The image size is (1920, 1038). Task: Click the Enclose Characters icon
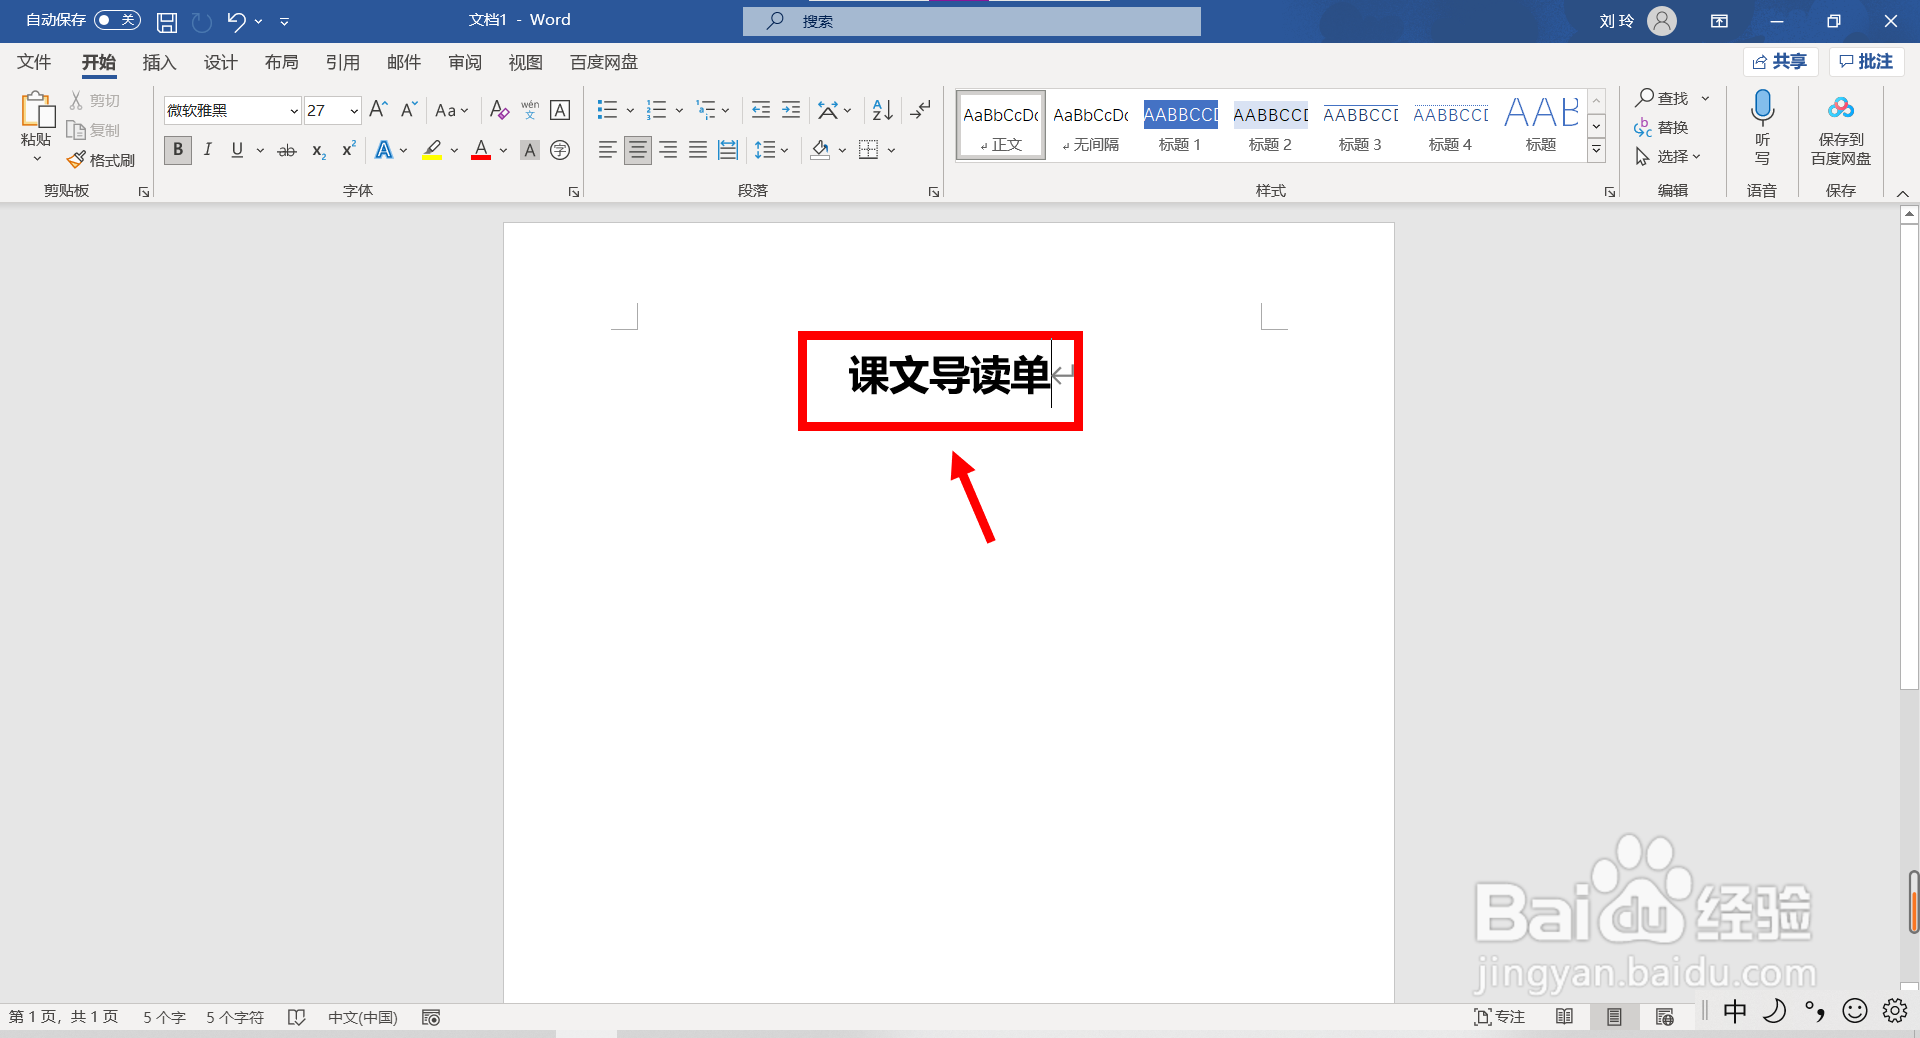pyautogui.click(x=560, y=150)
